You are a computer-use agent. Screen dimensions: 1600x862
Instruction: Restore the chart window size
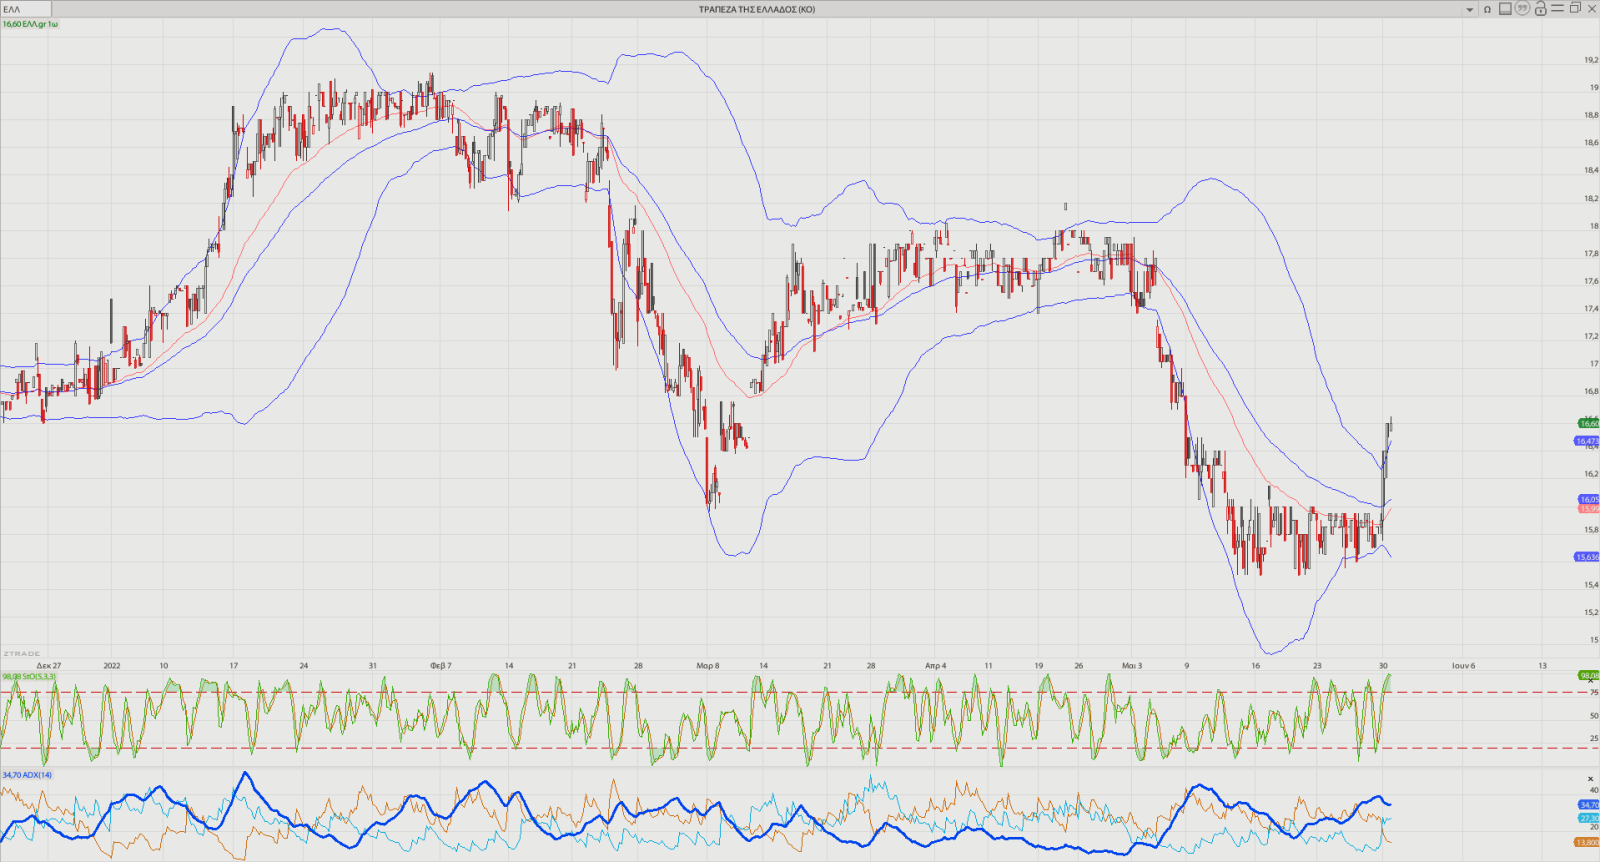coord(1575,8)
